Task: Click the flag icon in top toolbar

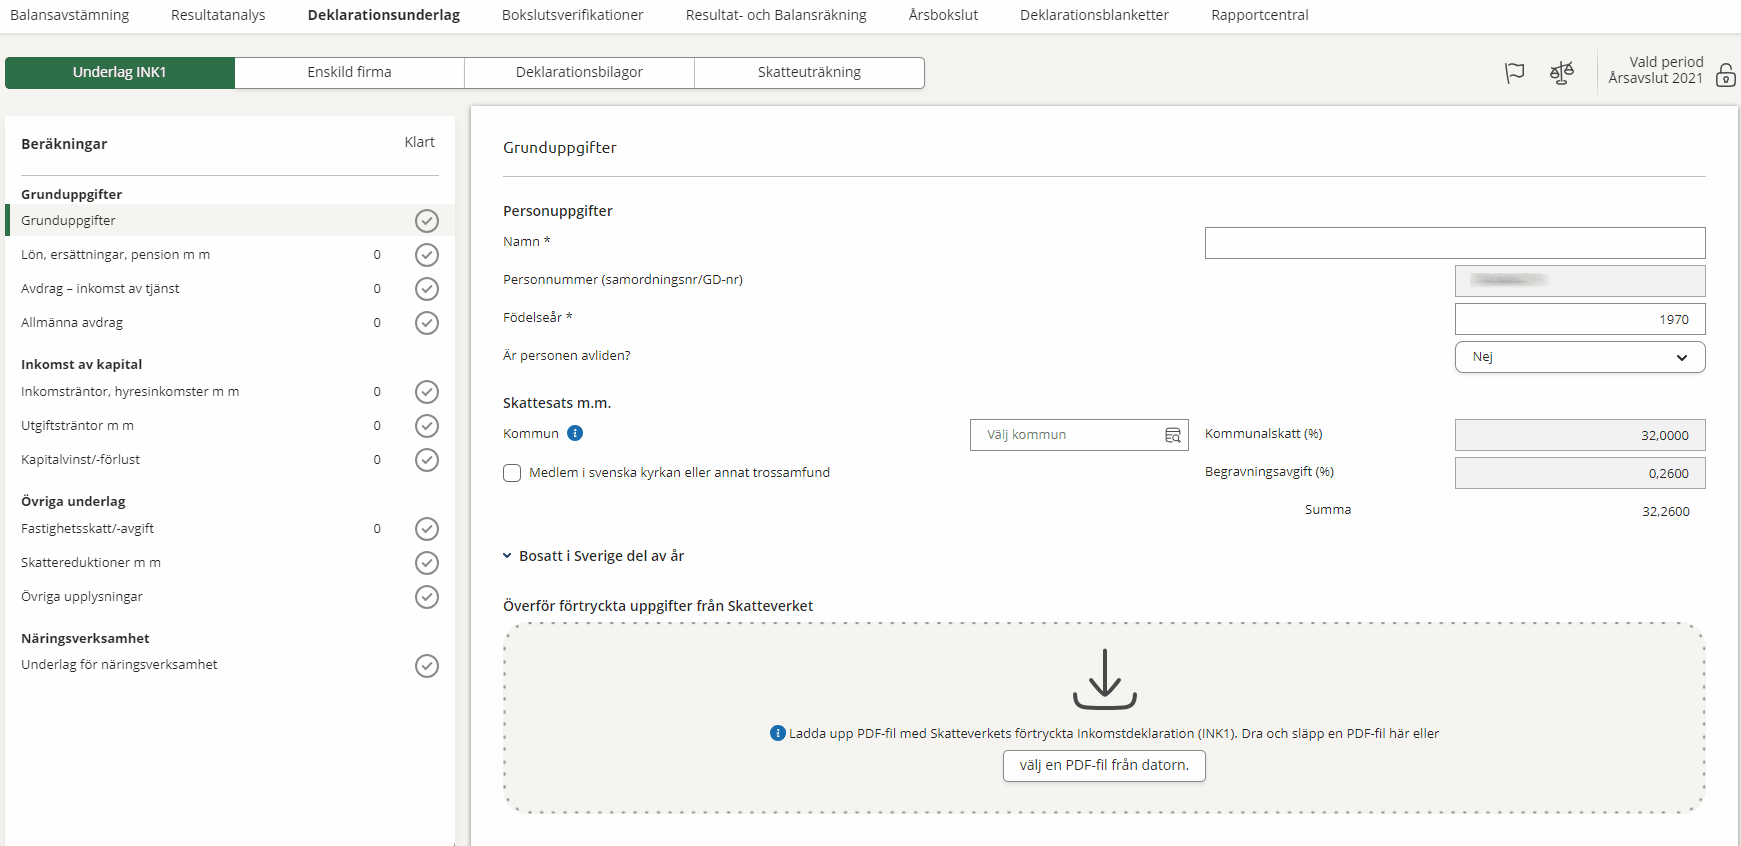Action: (1514, 73)
